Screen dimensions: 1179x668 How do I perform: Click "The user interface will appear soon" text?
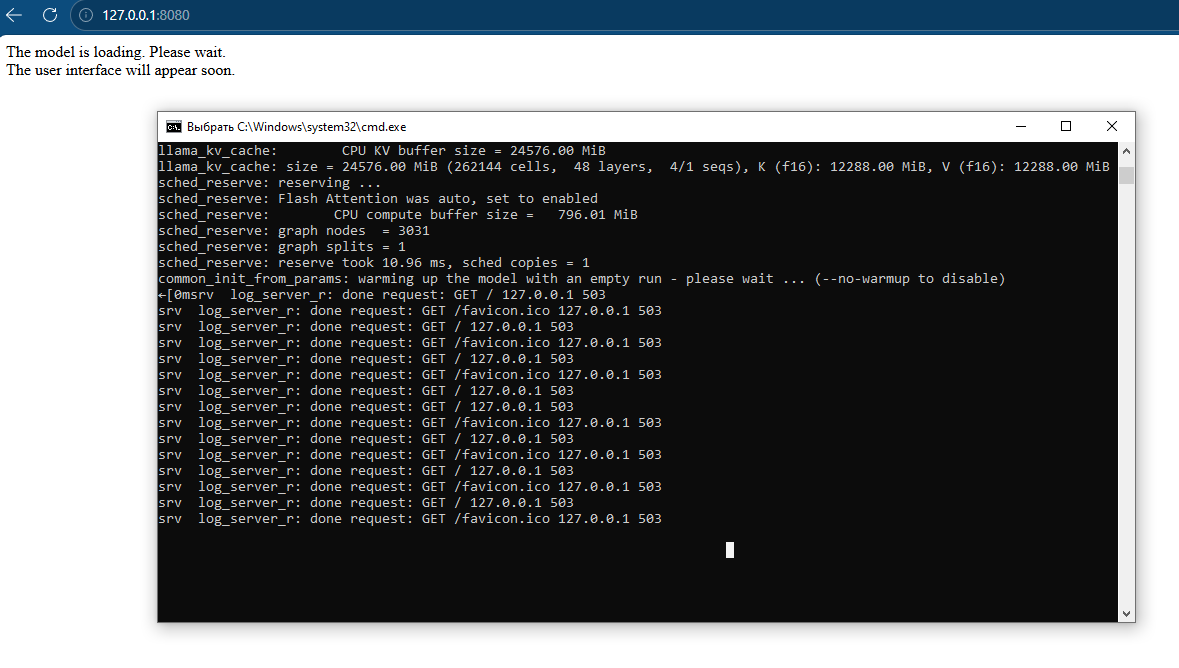click(x=120, y=70)
